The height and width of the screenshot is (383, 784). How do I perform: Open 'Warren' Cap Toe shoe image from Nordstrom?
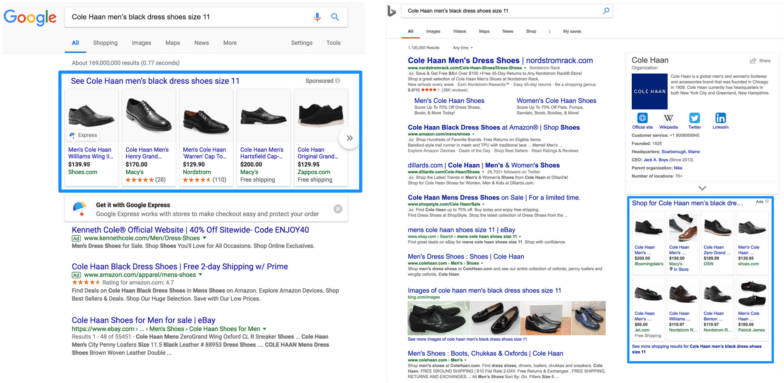(x=206, y=115)
